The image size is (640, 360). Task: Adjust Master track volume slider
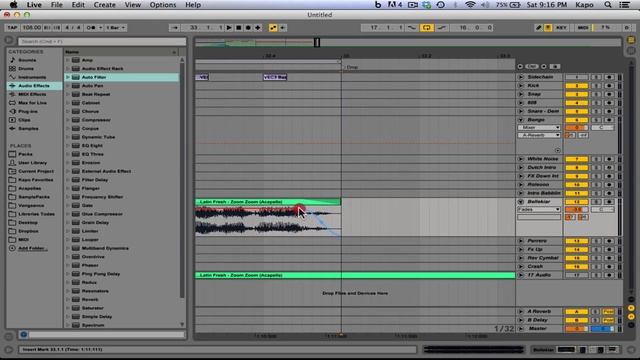click(576, 329)
